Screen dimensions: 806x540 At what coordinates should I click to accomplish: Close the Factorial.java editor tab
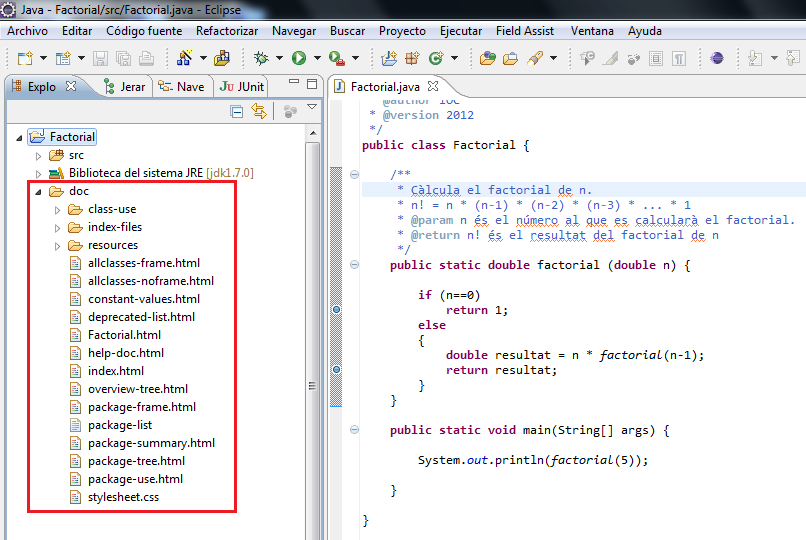[434, 87]
